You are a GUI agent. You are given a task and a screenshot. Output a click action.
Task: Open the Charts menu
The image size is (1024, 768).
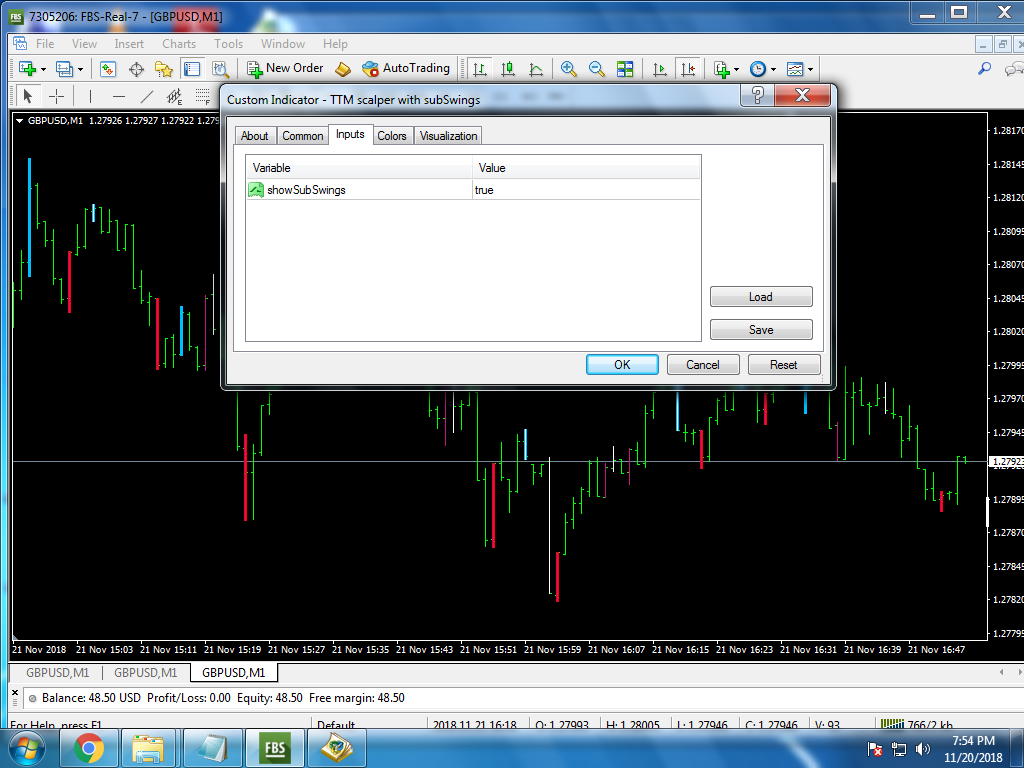pyautogui.click(x=179, y=44)
